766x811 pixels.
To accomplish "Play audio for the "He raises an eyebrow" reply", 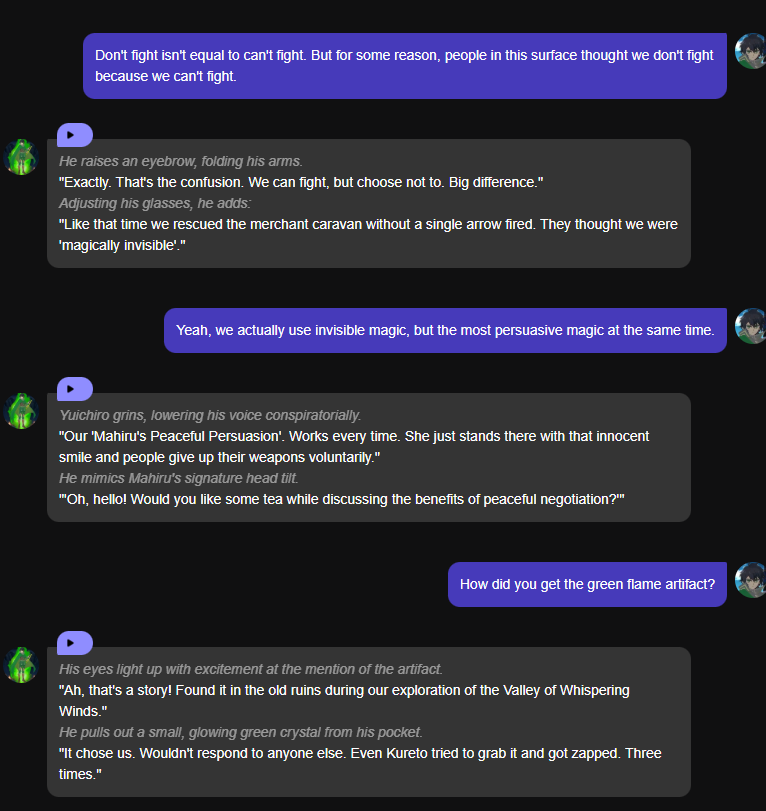I will (74, 135).
